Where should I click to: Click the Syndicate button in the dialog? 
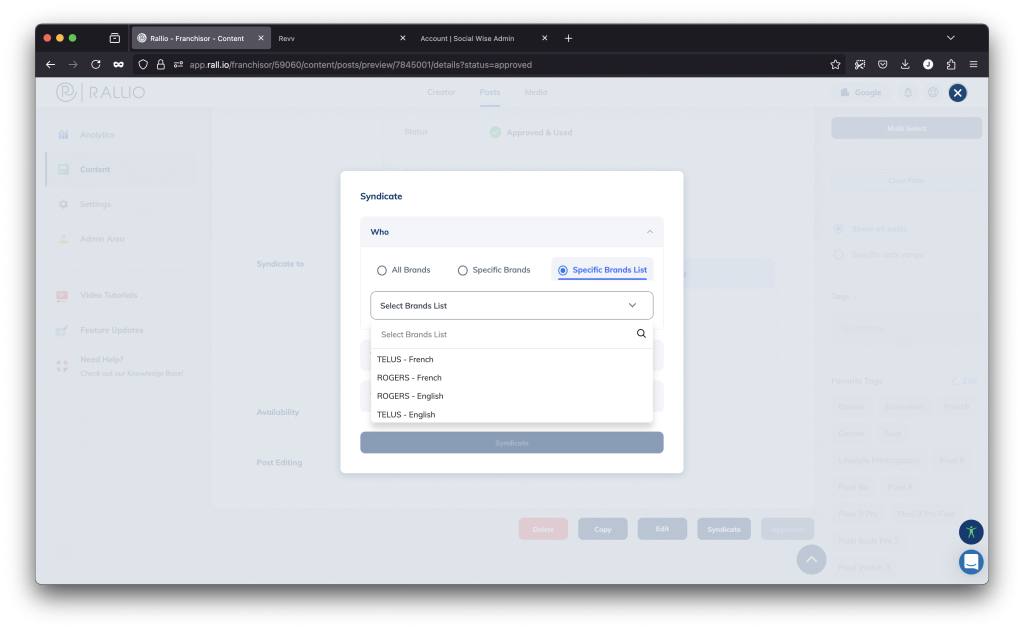[511, 443]
